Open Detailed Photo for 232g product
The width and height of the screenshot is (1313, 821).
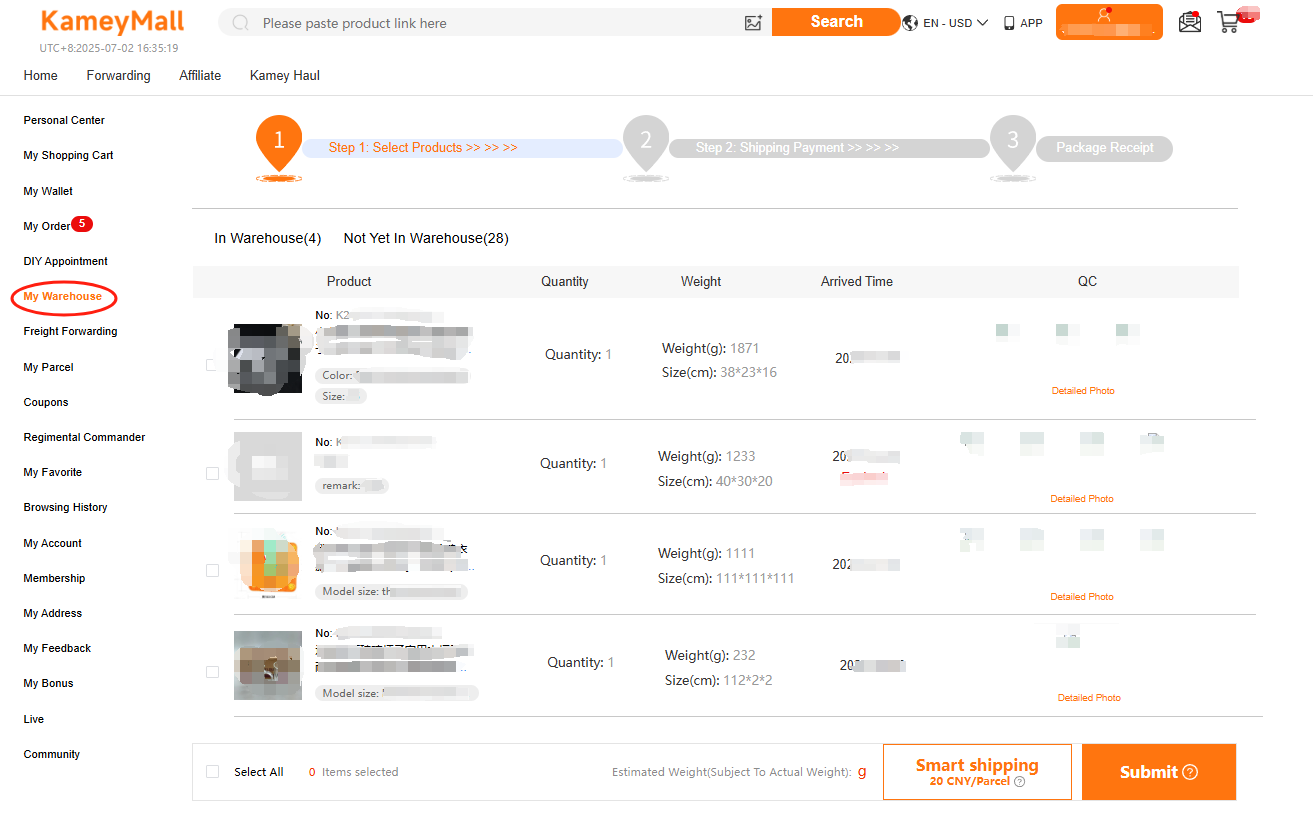click(1089, 698)
